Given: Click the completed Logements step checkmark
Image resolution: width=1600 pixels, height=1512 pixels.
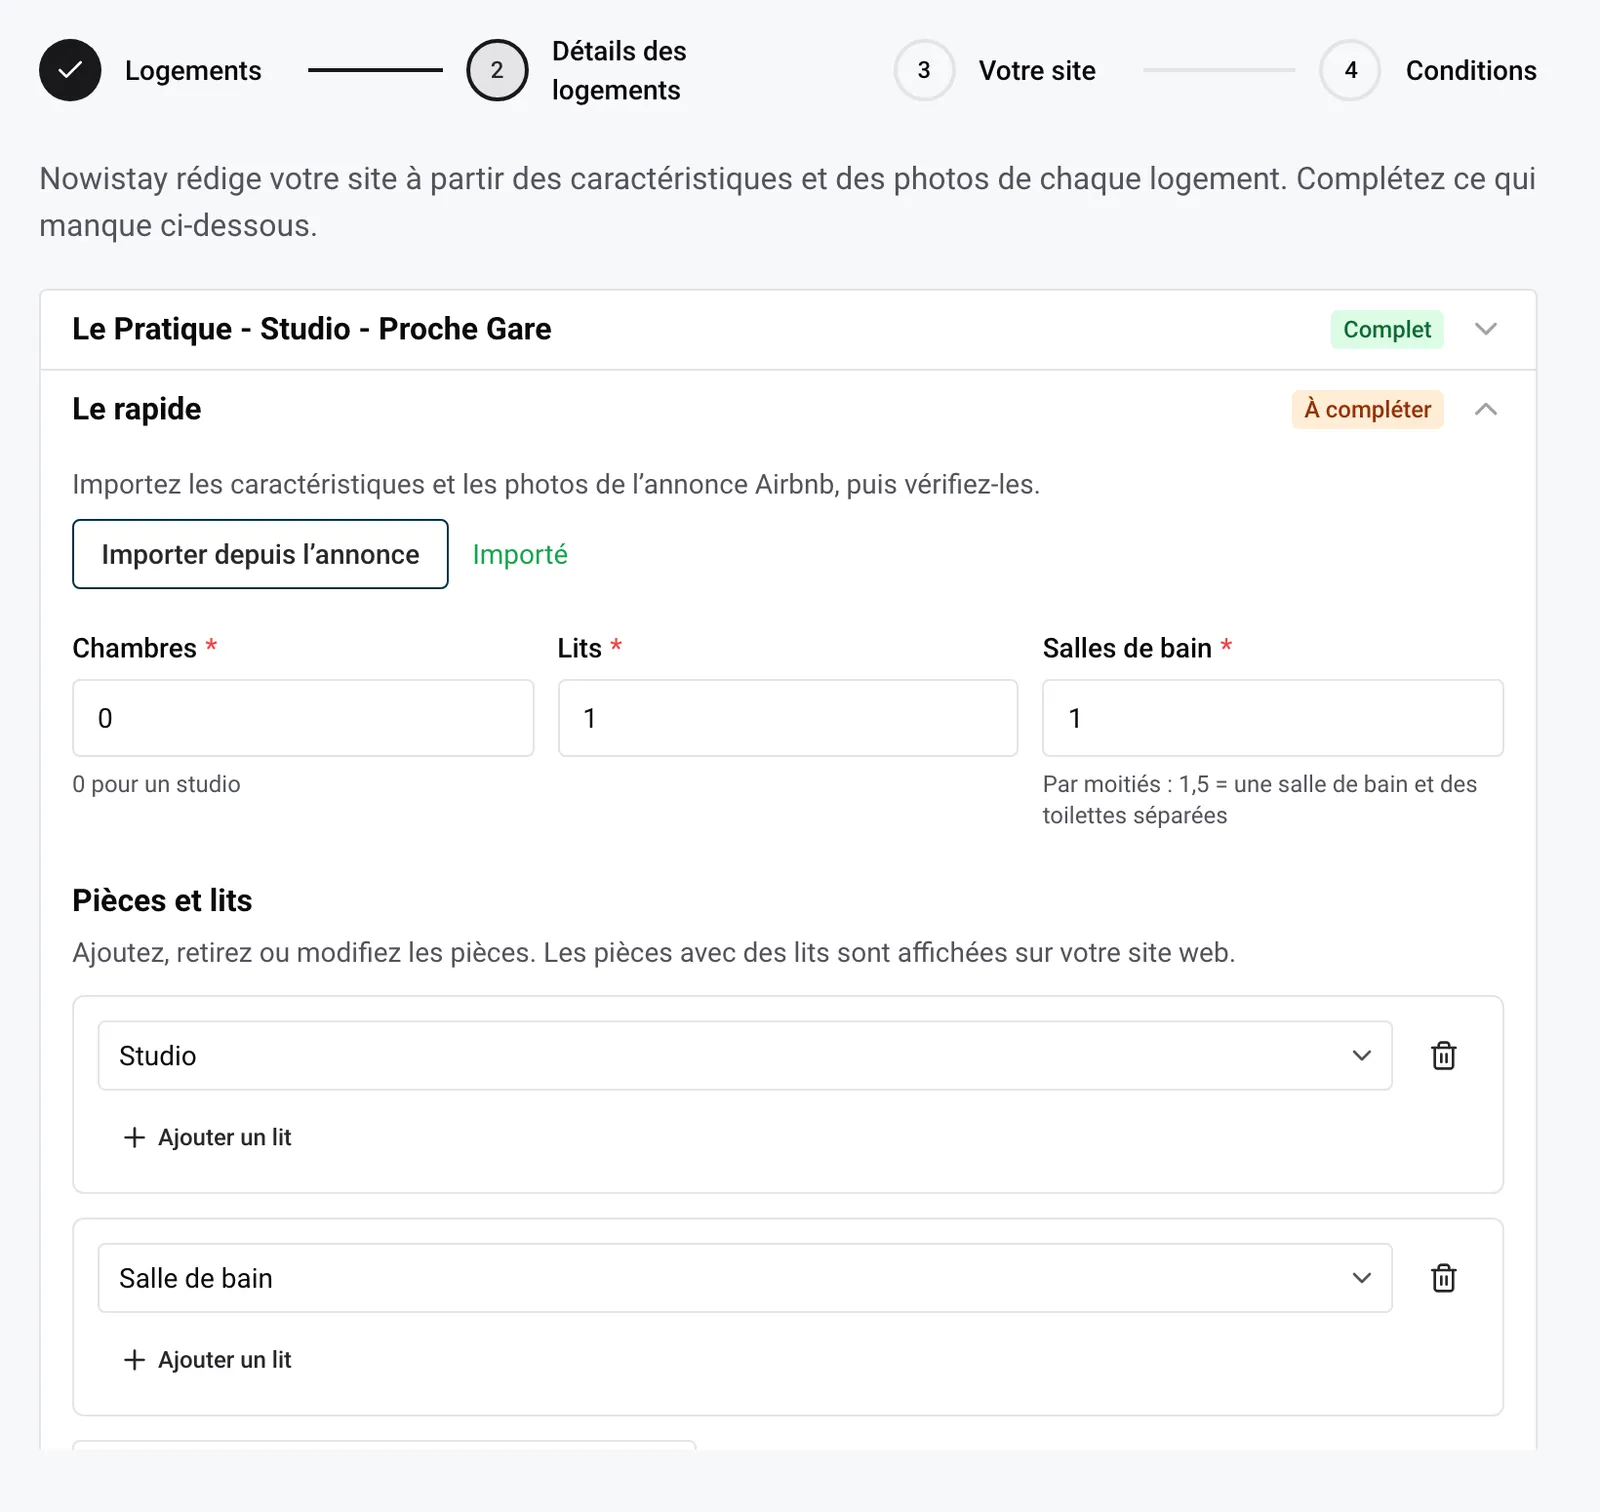Looking at the screenshot, I should (70, 70).
